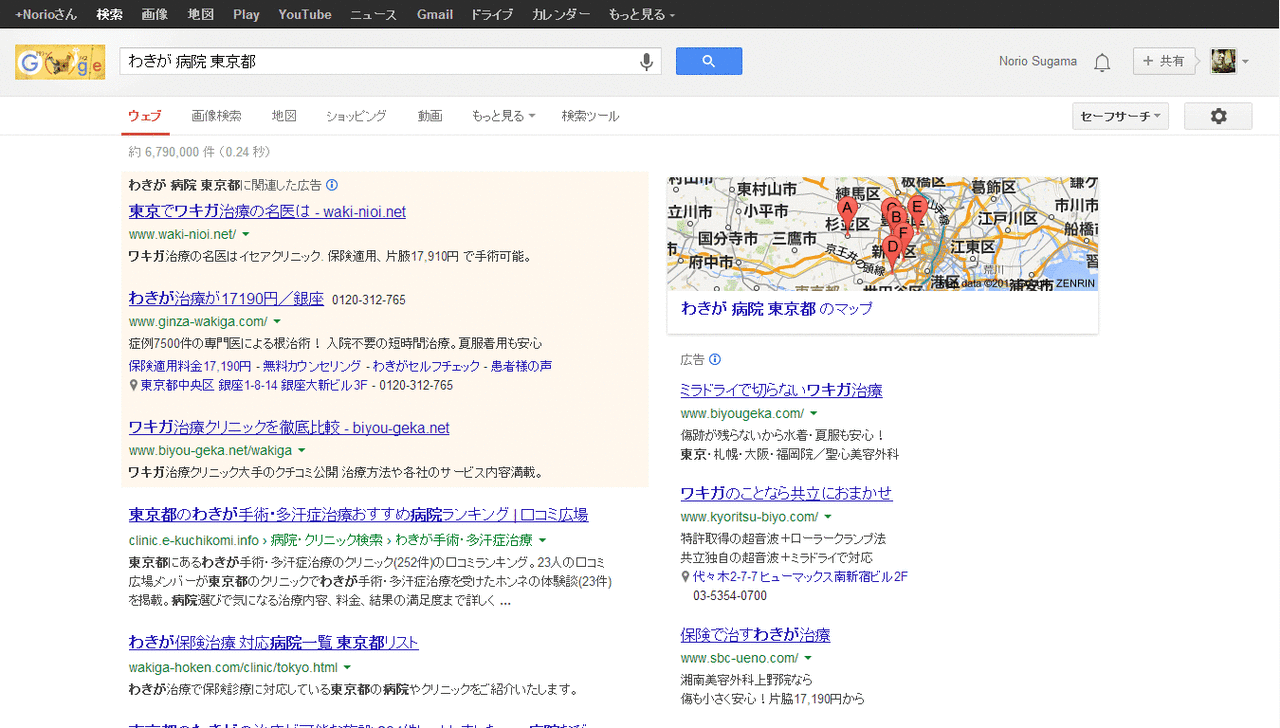Click the + 共有 share button
The width and height of the screenshot is (1280, 728).
click(1164, 61)
